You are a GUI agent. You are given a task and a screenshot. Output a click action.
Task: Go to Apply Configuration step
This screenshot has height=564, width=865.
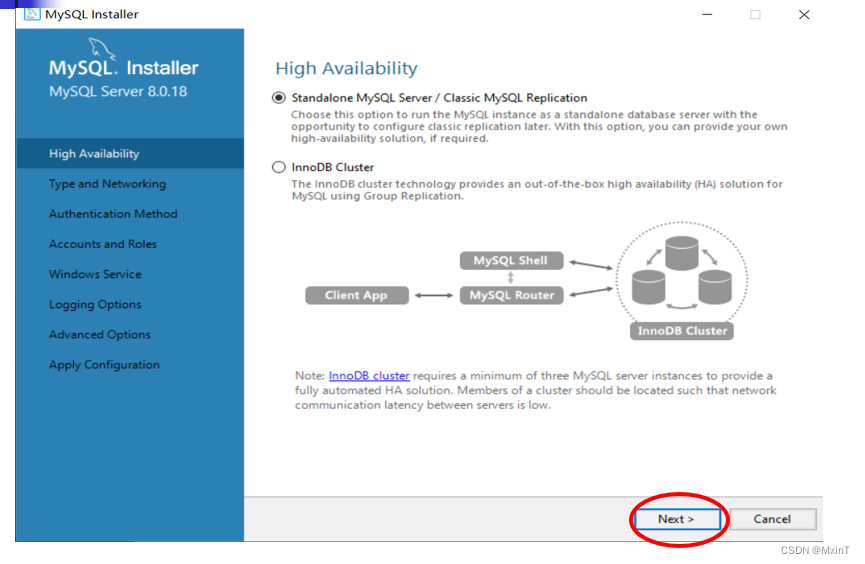point(104,365)
